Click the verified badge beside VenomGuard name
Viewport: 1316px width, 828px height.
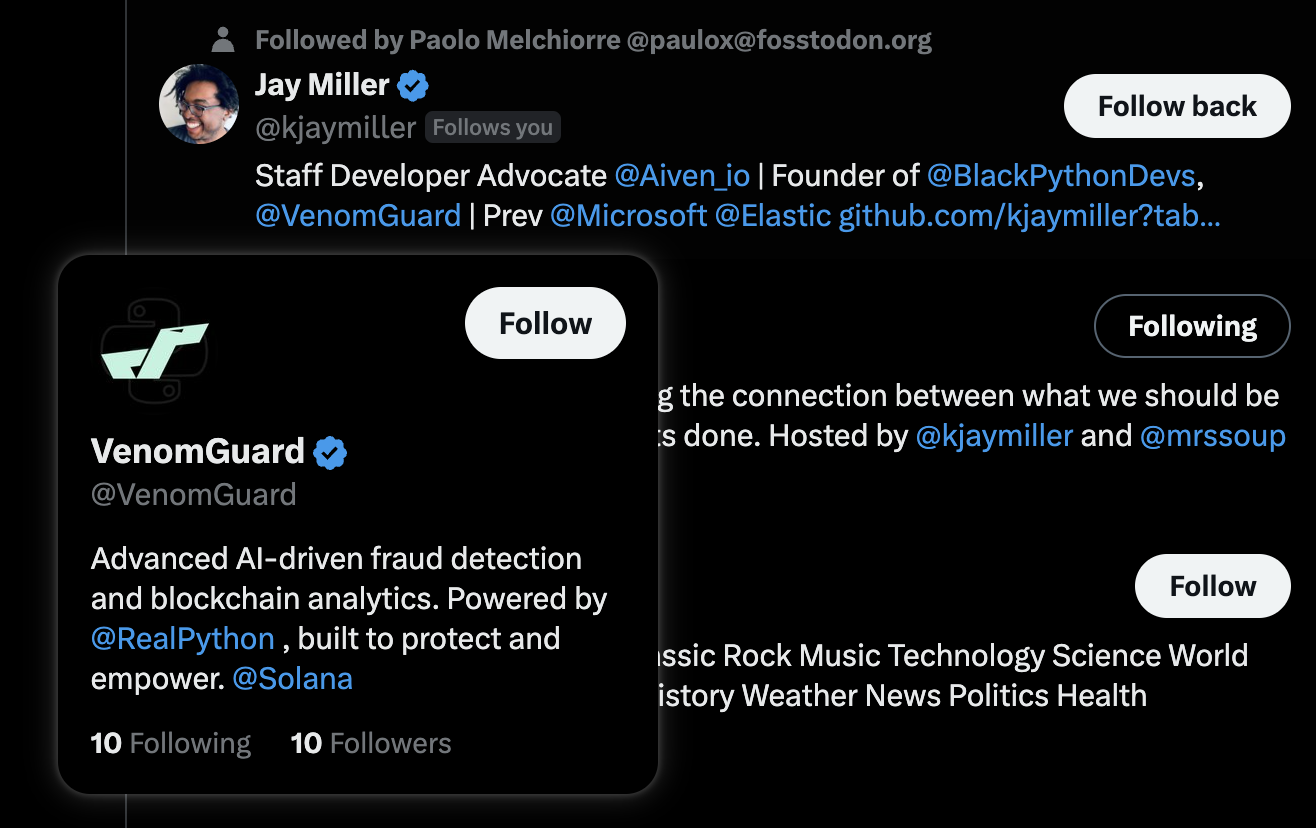(x=330, y=452)
